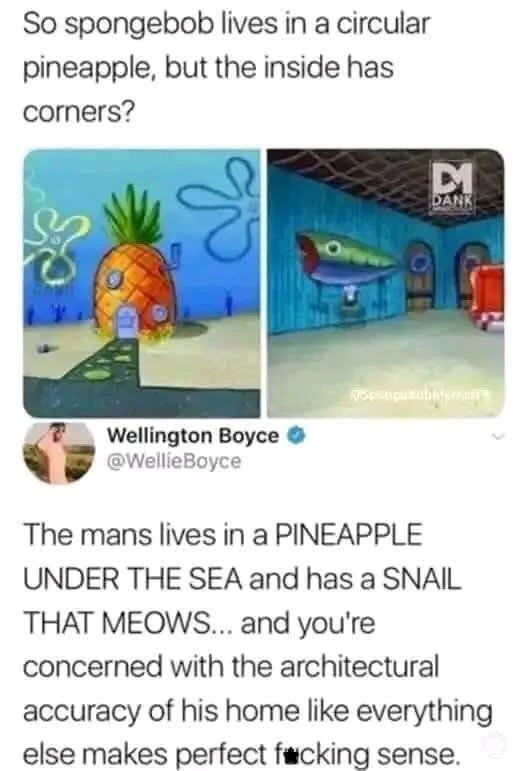526x771 pixels.
Task: Click the pineapple house's front door
Action: [x=127, y=321]
